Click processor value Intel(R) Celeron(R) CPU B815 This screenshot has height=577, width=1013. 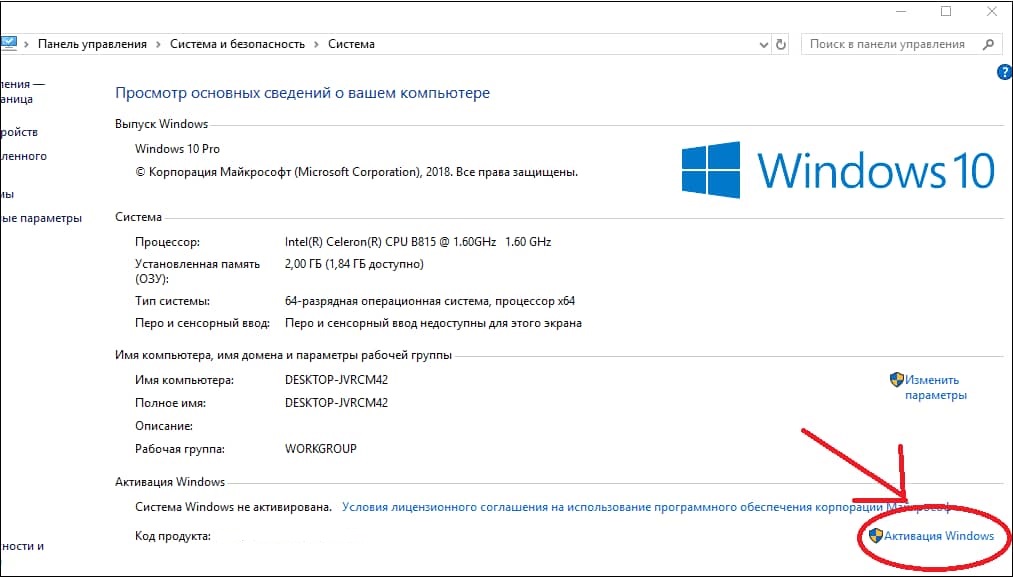click(x=418, y=242)
